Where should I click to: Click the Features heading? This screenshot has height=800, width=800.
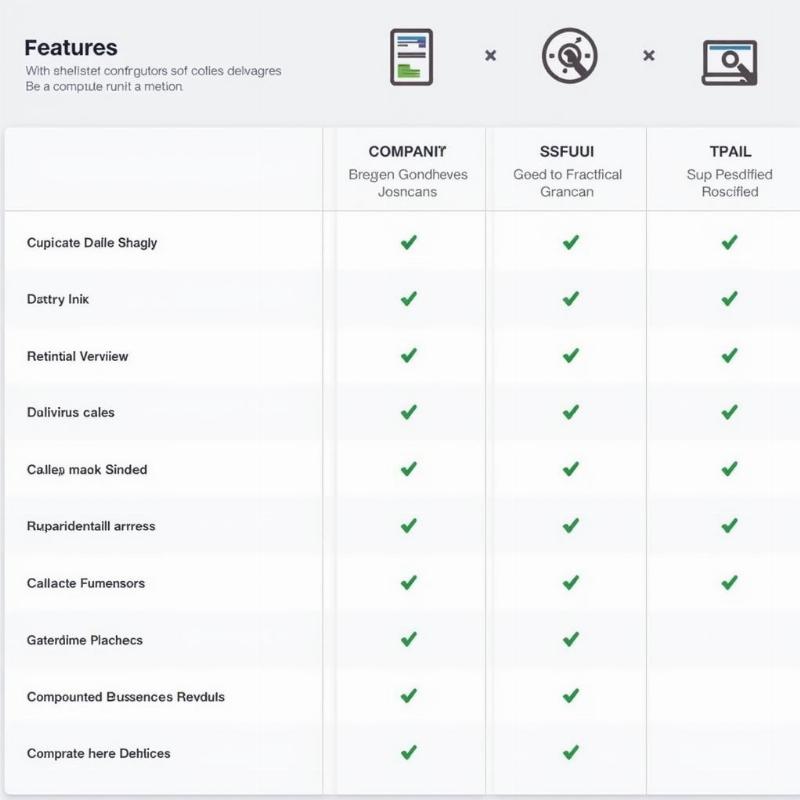point(71,47)
